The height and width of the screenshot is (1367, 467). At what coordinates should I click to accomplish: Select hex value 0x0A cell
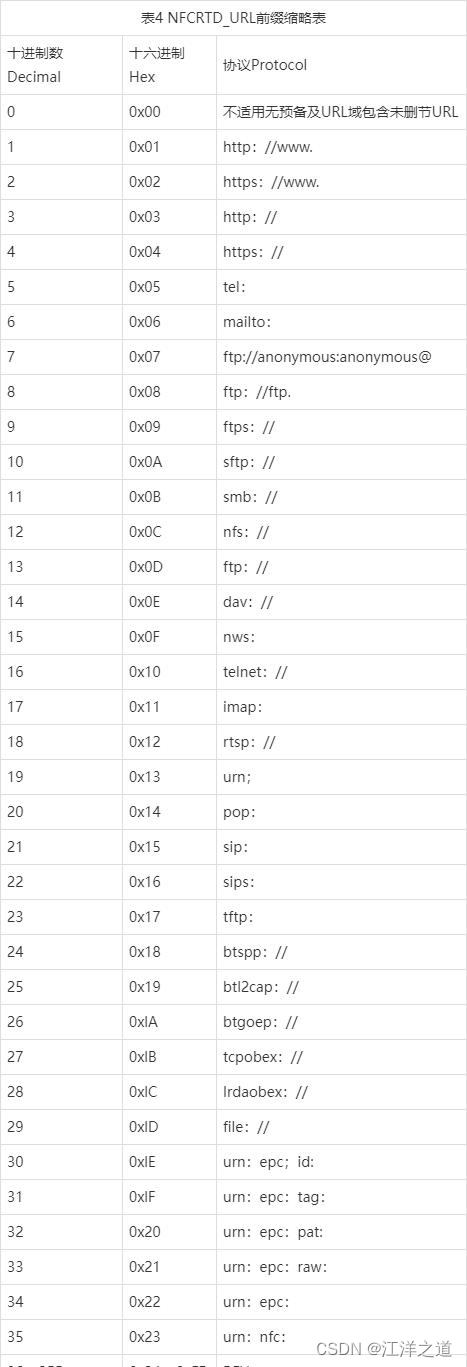coord(169,462)
